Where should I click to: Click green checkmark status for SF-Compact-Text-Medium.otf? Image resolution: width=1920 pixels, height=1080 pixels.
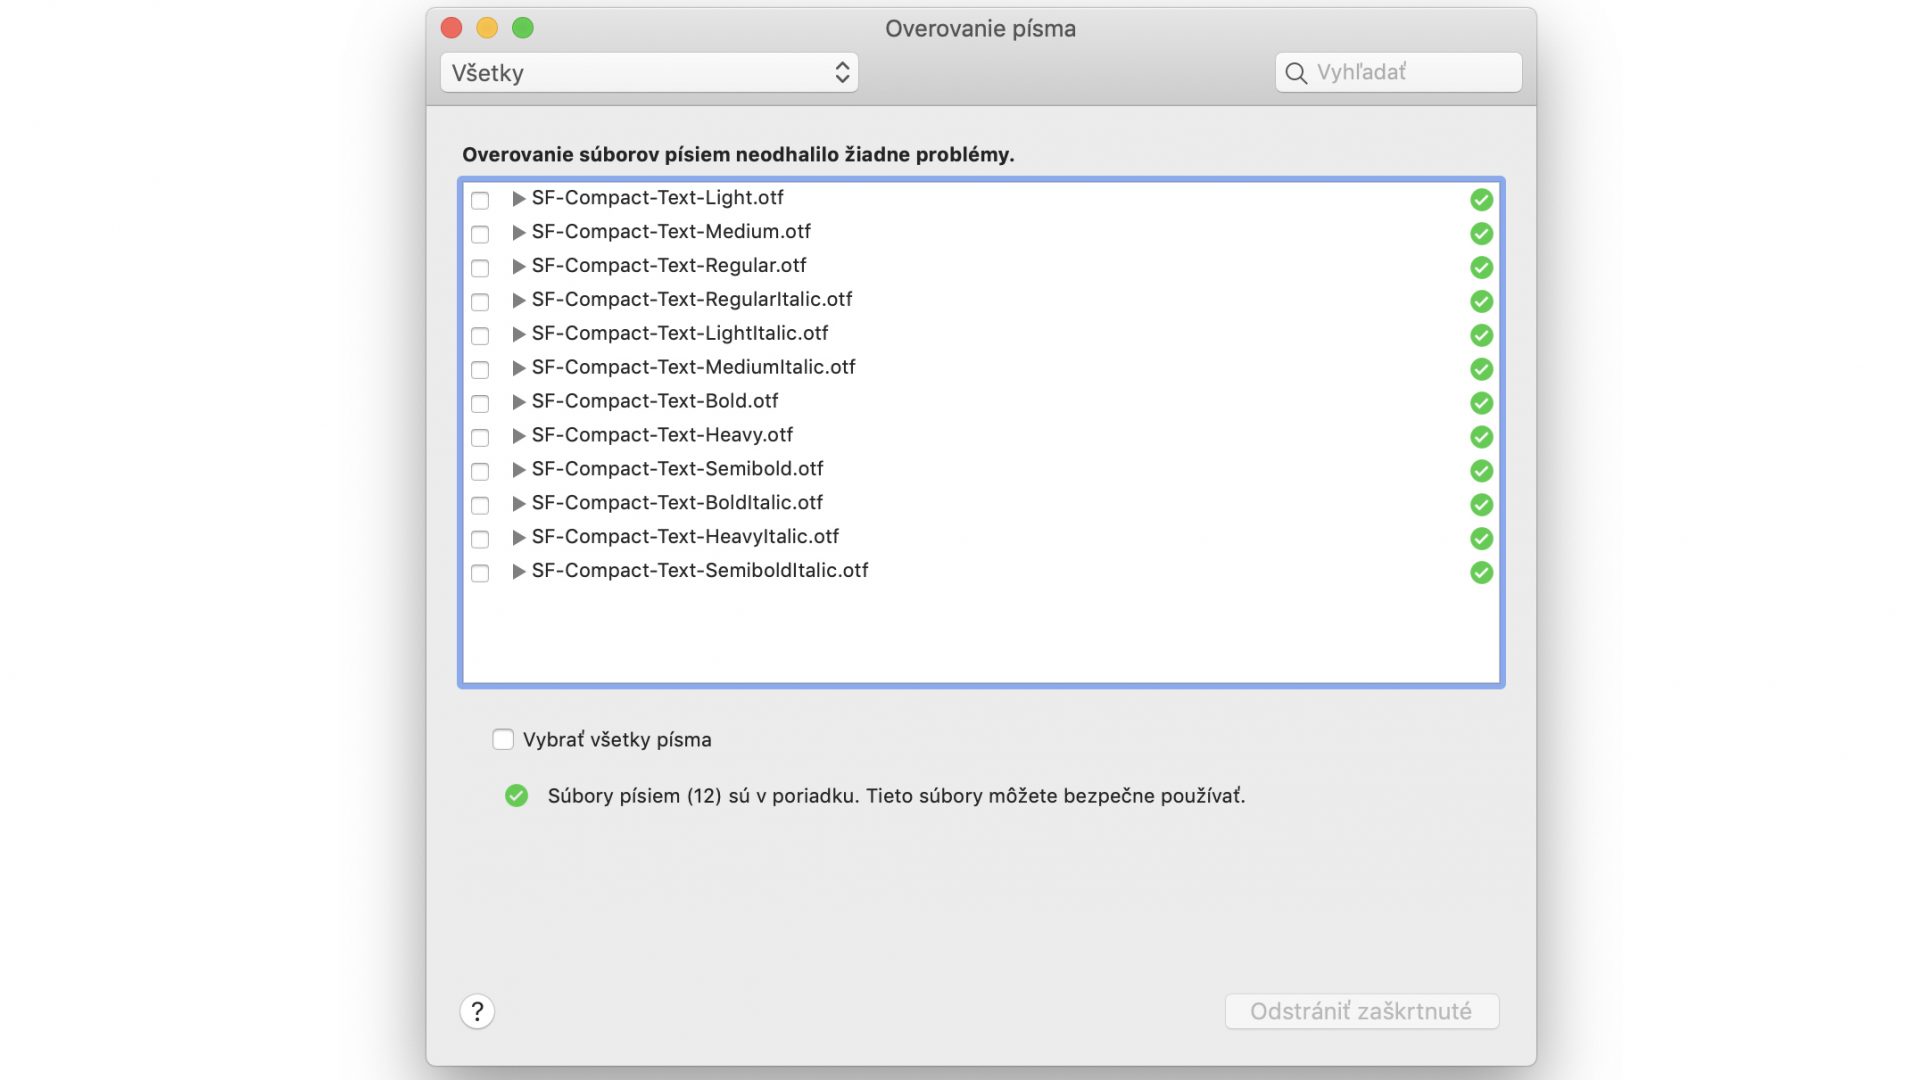tap(1481, 234)
